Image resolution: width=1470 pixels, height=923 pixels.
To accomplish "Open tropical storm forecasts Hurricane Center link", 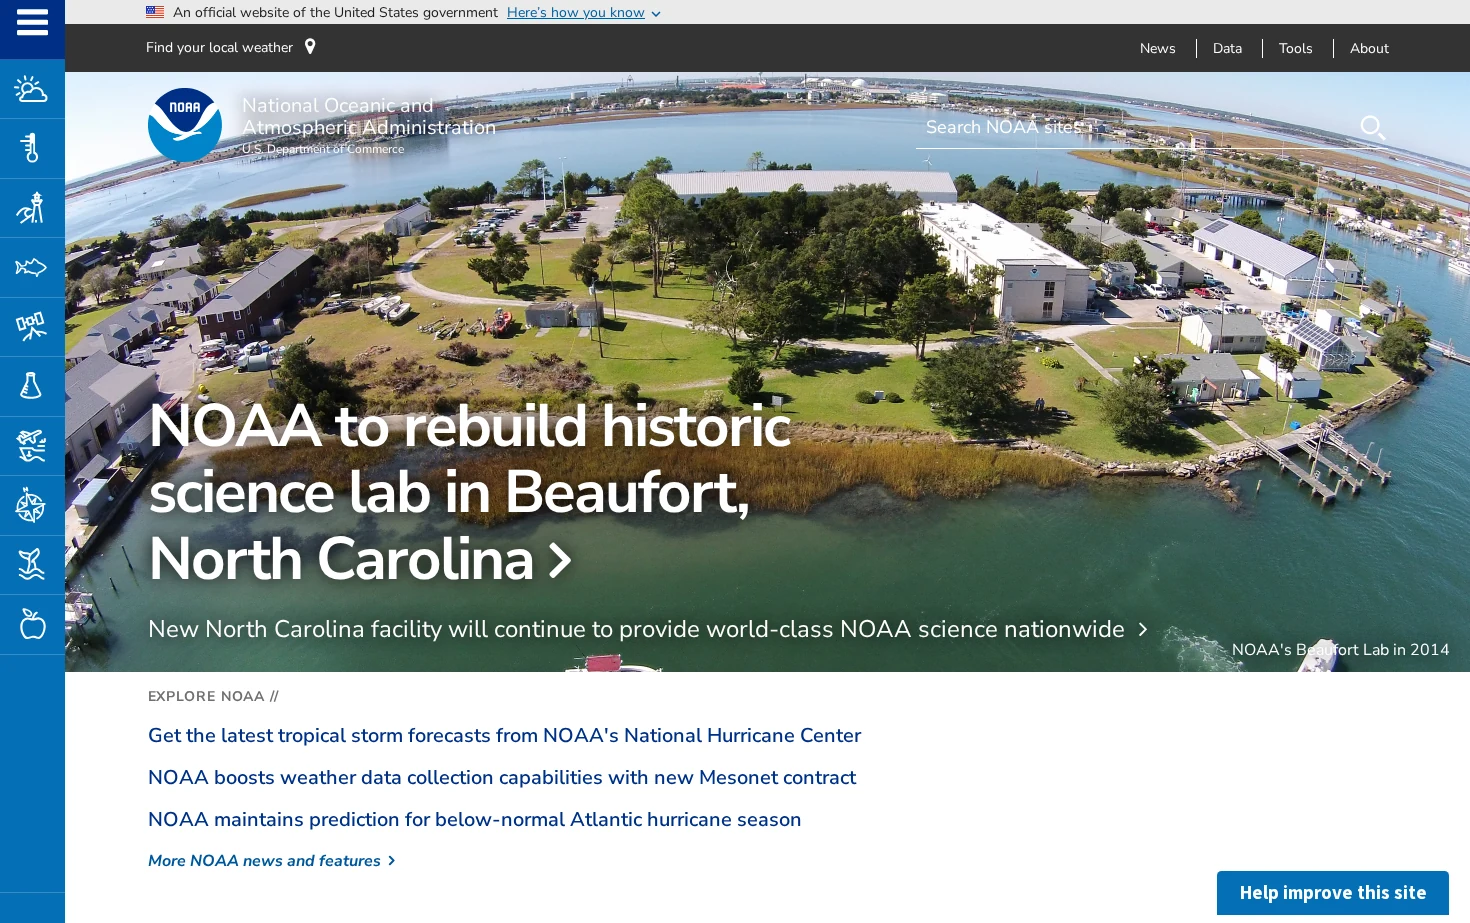I will (x=504, y=736).
